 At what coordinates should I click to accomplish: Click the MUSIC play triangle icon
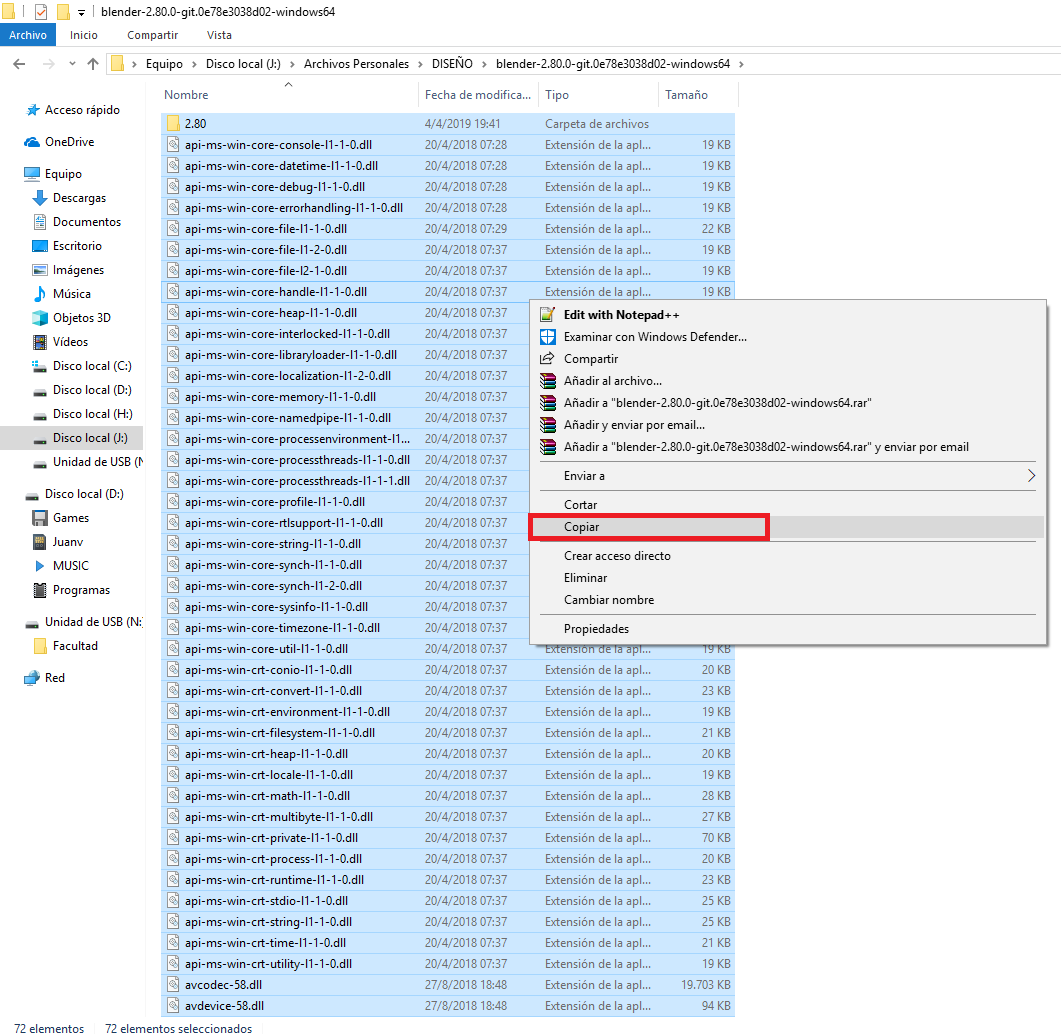pyautogui.click(x=40, y=566)
